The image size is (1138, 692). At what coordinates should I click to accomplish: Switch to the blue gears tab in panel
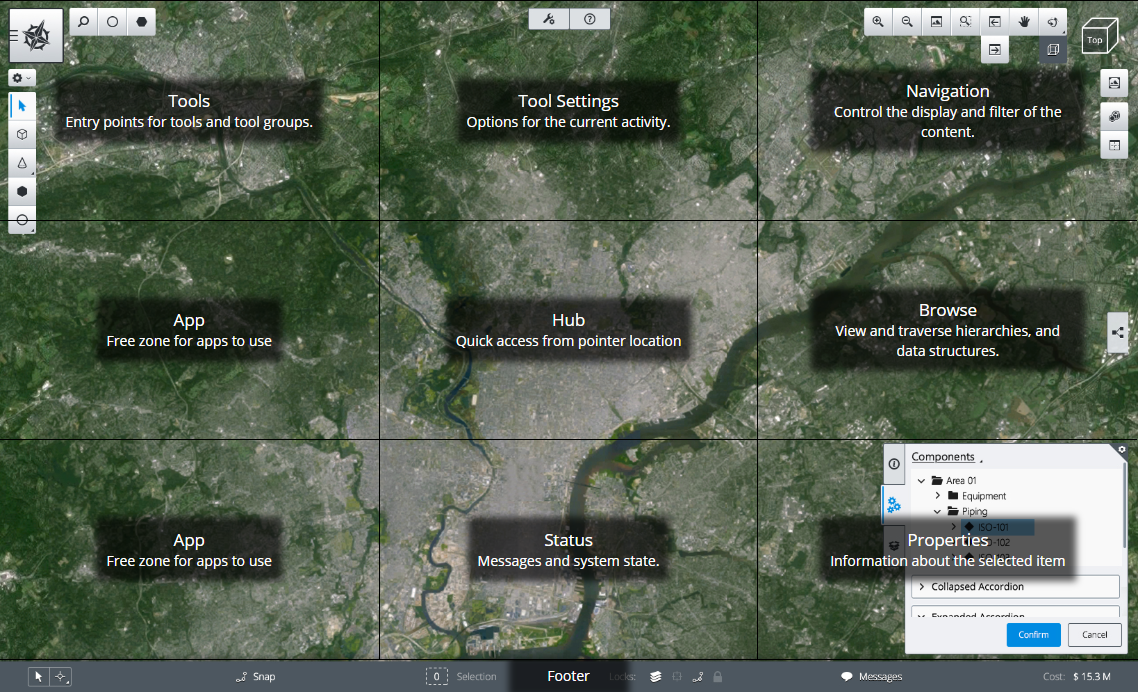pos(893,505)
